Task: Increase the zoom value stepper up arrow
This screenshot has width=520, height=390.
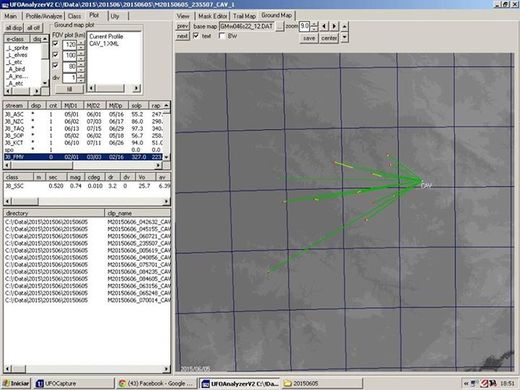Action: [313, 24]
